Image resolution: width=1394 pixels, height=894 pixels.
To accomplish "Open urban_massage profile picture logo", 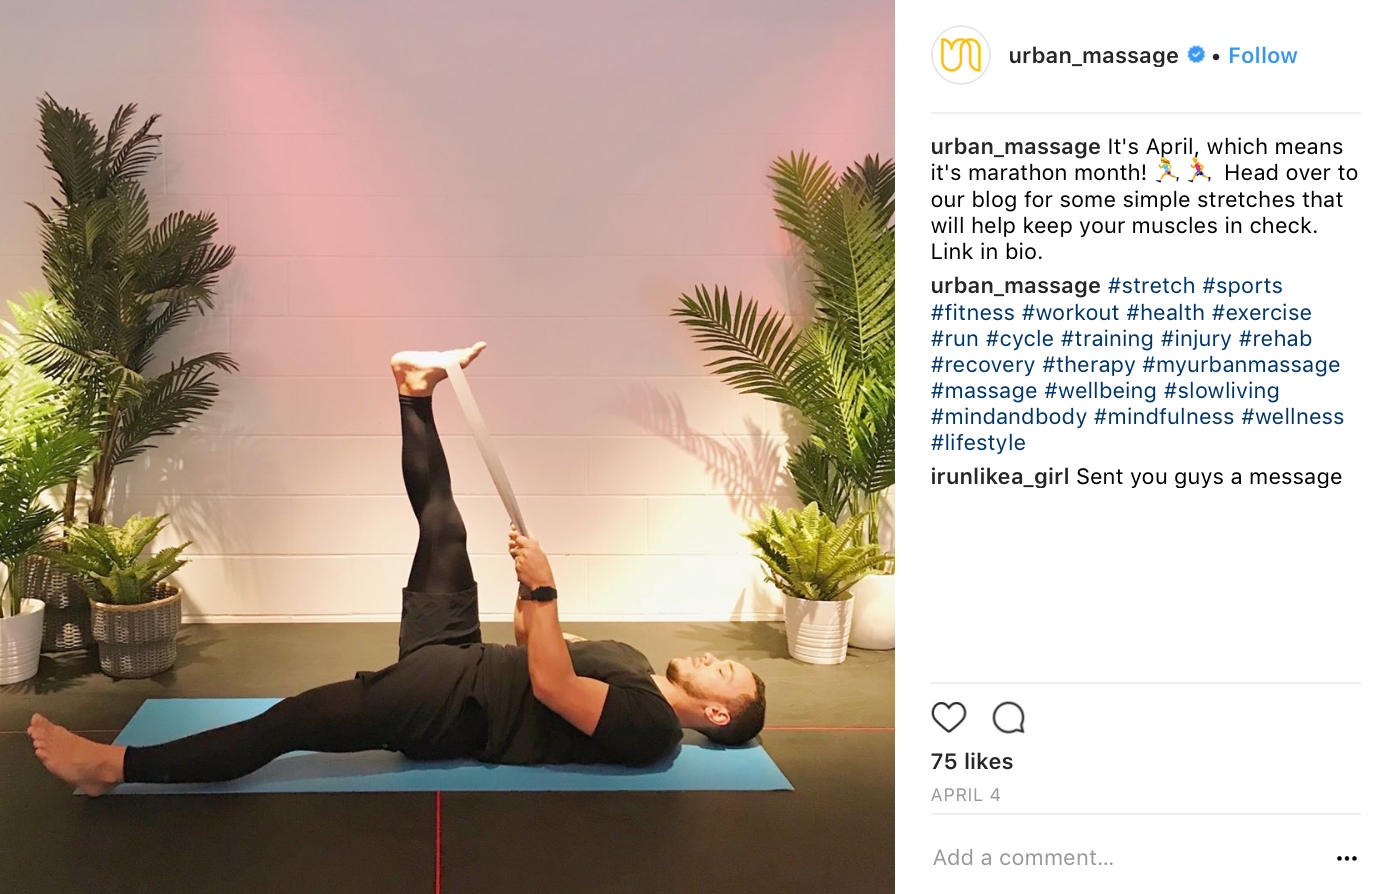I will click(960, 55).
